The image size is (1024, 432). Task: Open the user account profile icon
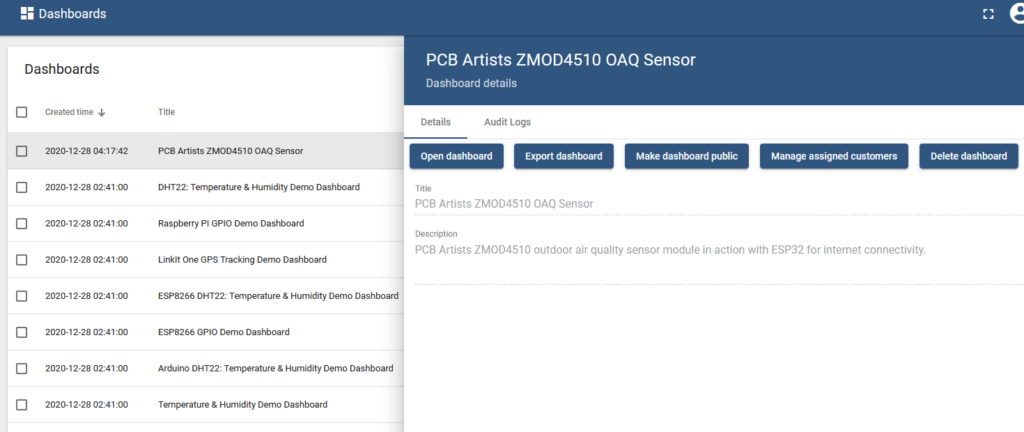1016,14
